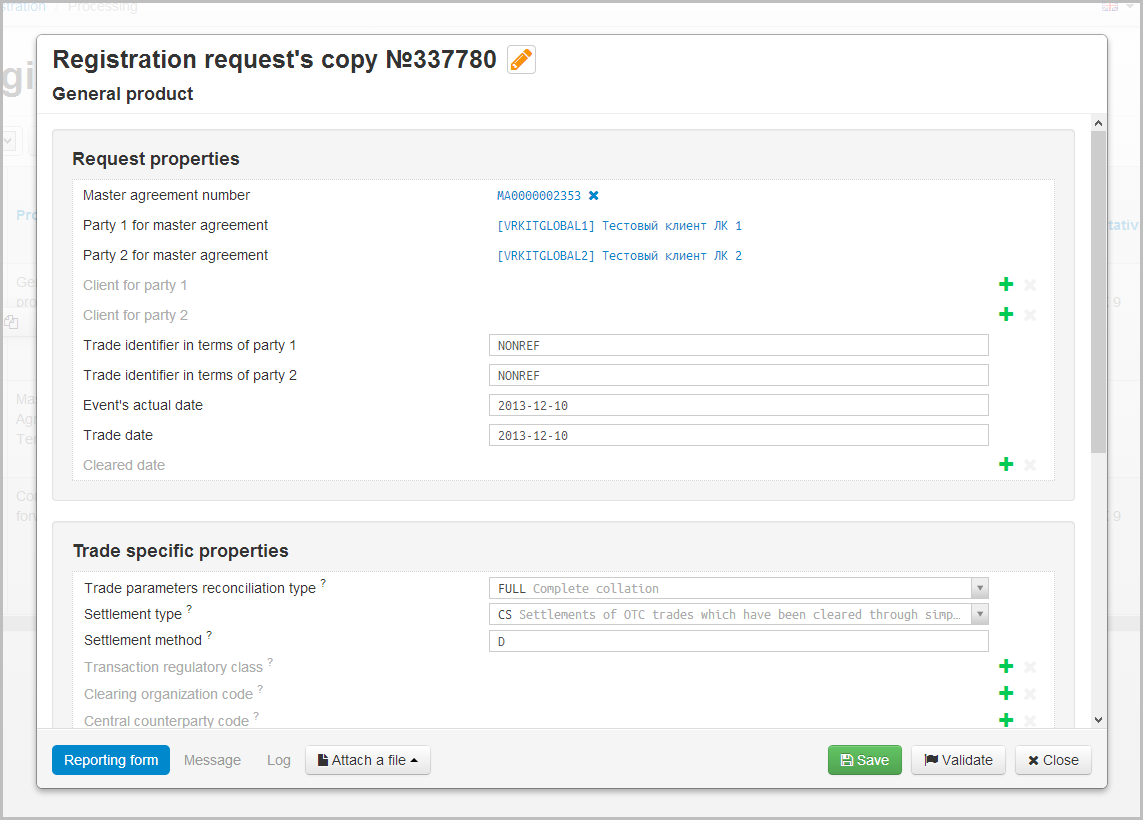
Task: Add Client for party 2 with green plus
Action: (1006, 315)
